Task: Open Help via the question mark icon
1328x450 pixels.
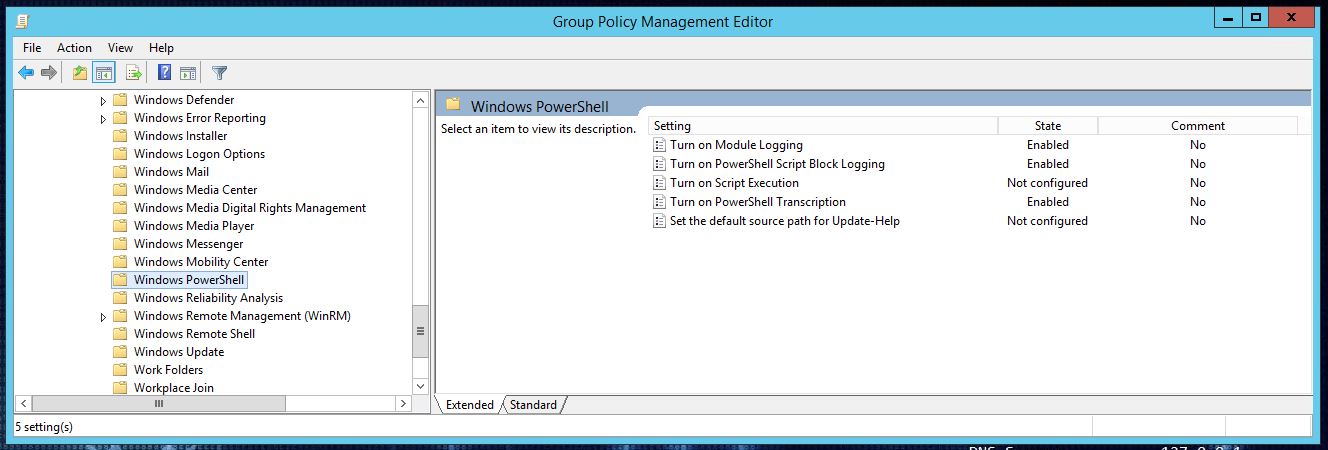Action: [x=165, y=72]
